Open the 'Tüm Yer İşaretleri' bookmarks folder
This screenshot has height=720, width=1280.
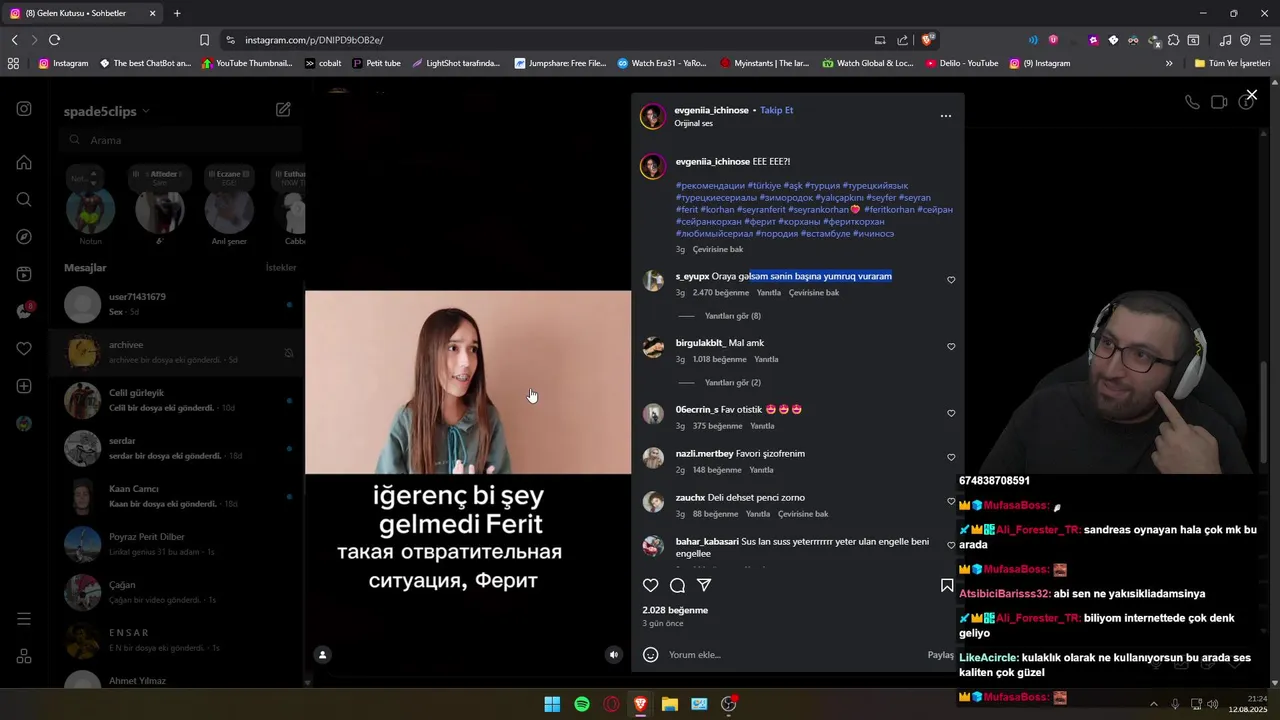[x=1232, y=63]
